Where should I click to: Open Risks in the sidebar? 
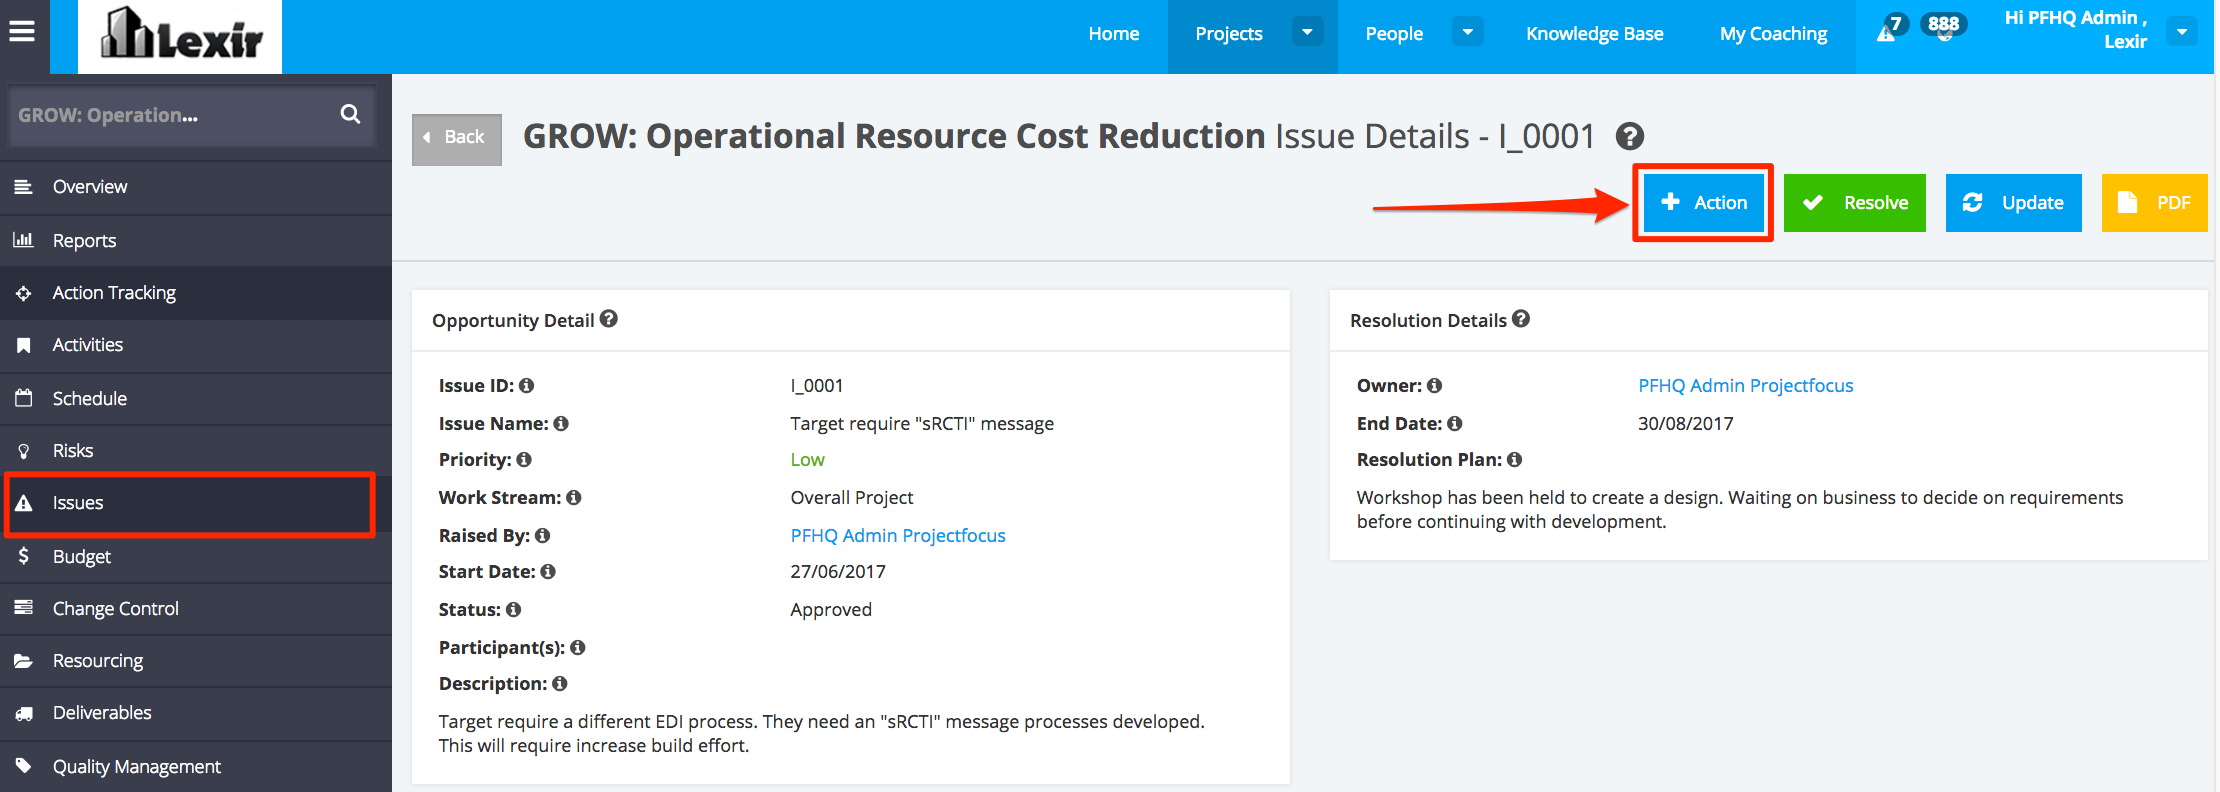(196, 450)
